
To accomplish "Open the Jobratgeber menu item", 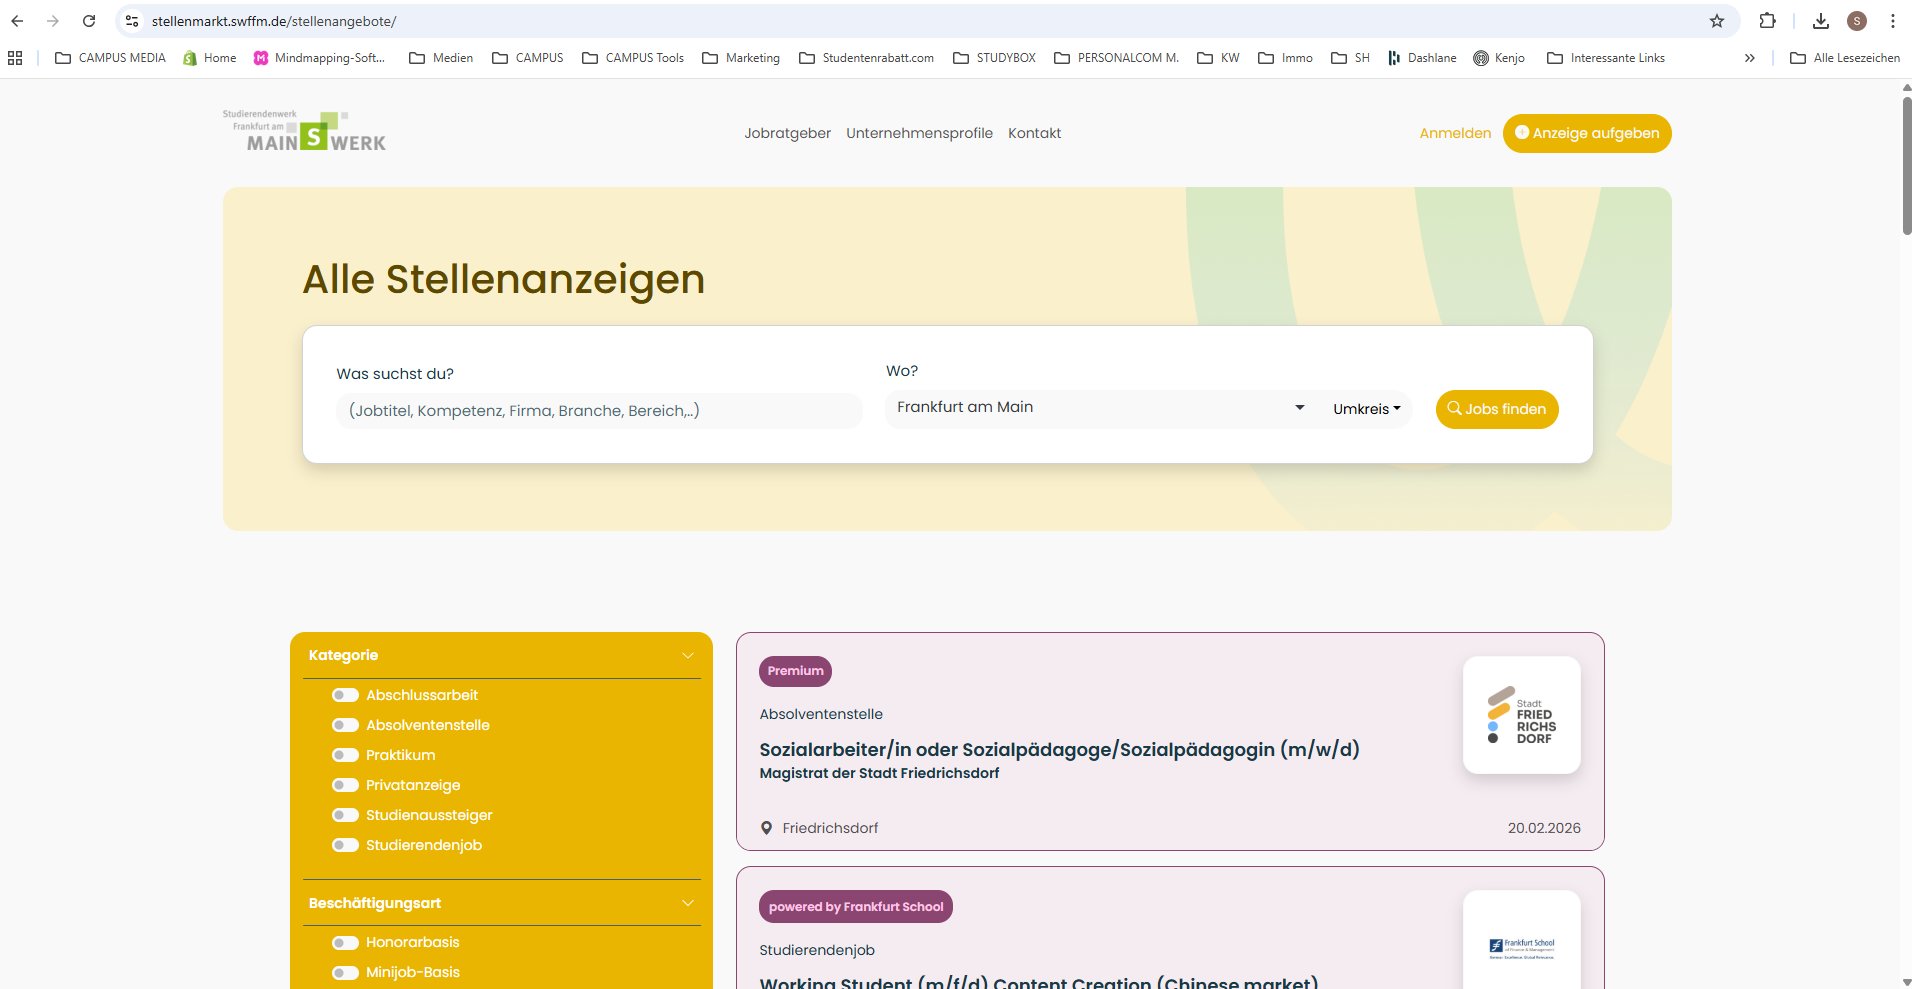I will pyautogui.click(x=787, y=133).
